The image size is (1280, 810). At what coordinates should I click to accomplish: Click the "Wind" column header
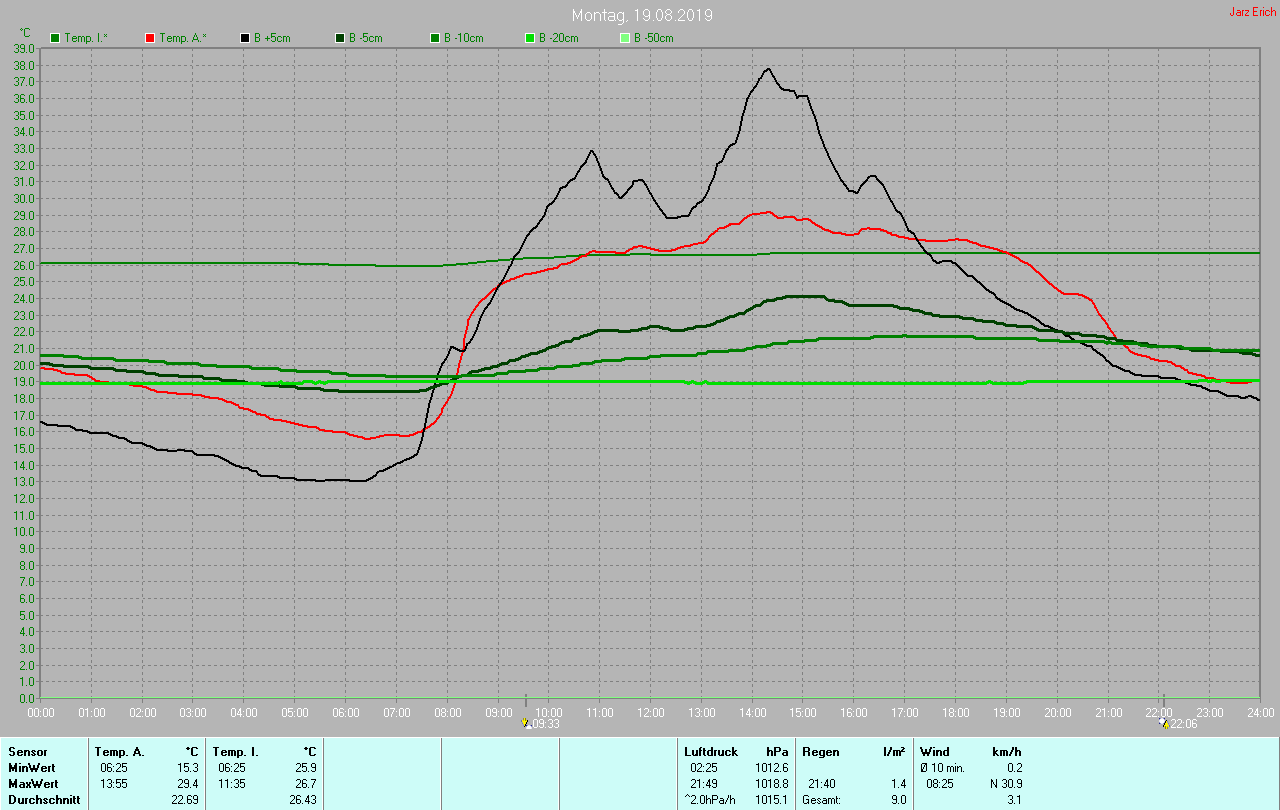[935, 752]
